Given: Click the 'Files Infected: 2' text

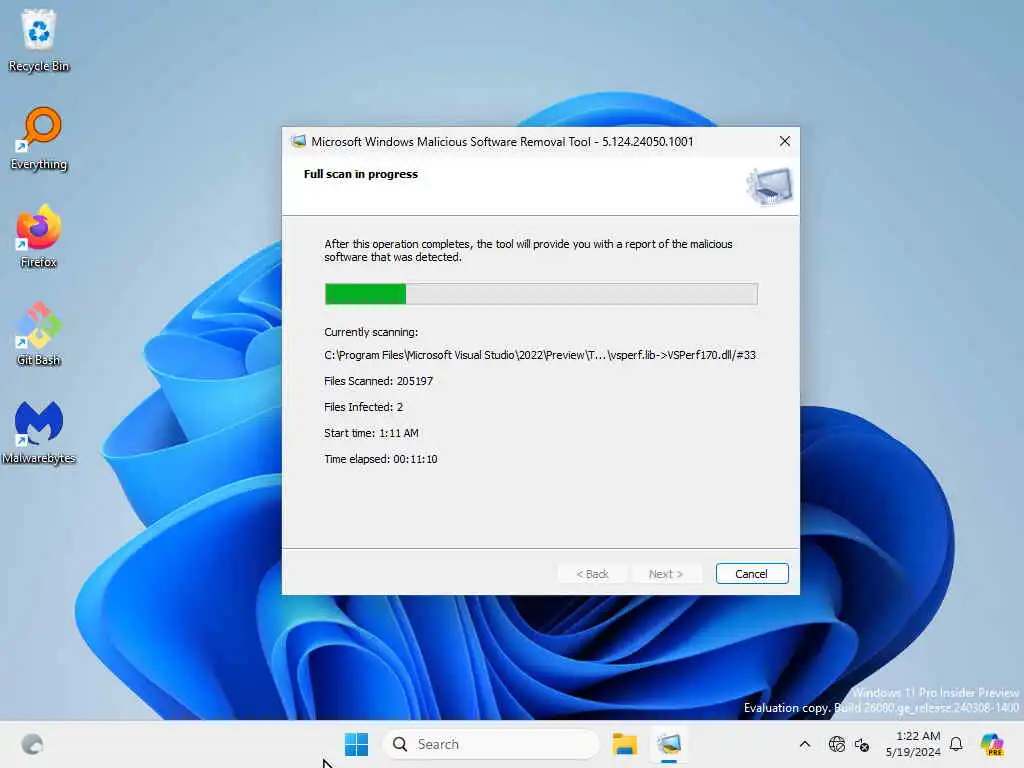Looking at the screenshot, I should point(363,407).
